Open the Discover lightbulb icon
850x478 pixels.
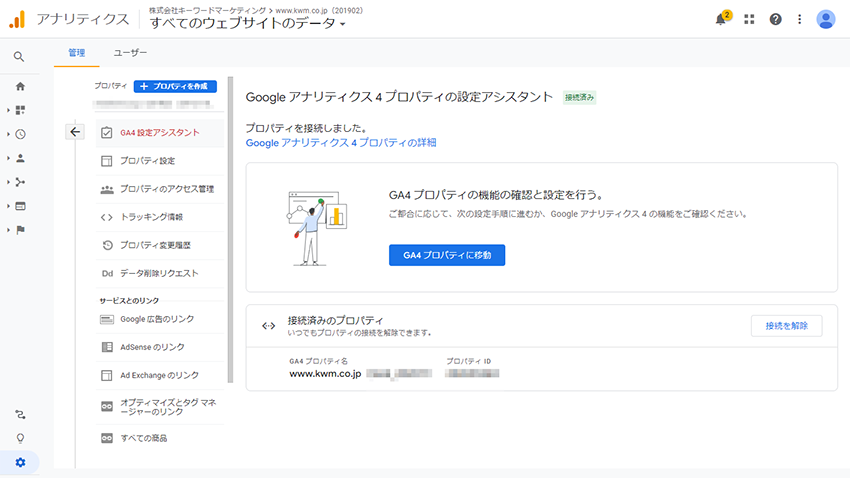pos(21,438)
